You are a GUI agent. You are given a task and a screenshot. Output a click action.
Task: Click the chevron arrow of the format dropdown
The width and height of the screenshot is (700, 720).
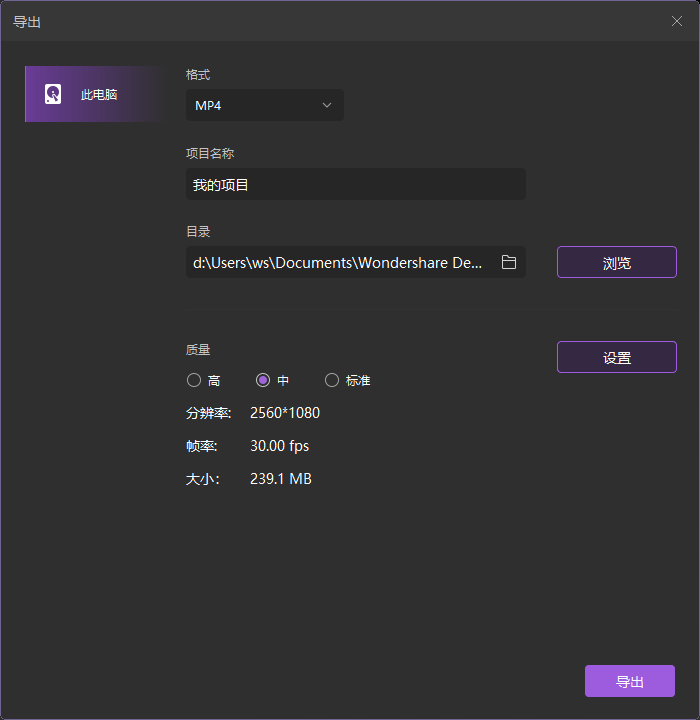(x=327, y=105)
